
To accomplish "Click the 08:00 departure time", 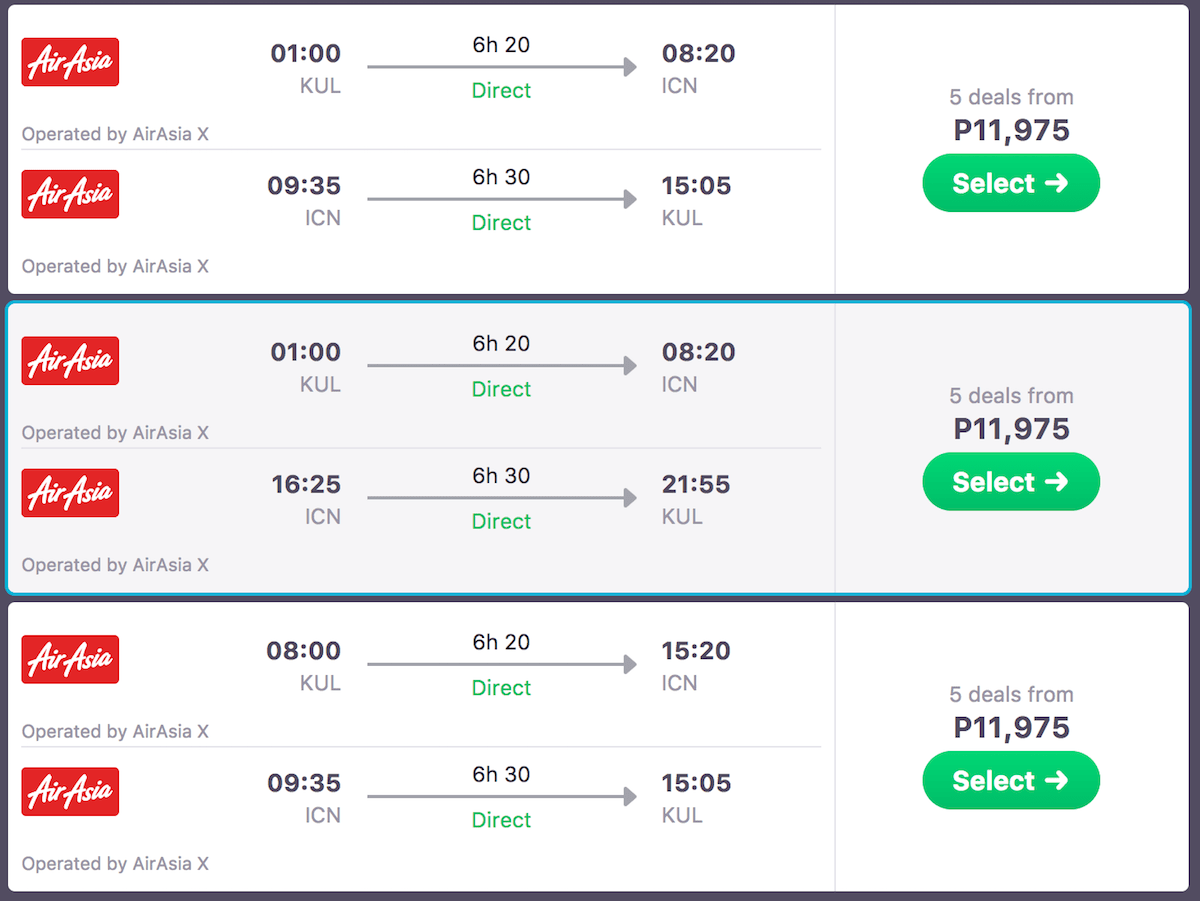I will coord(303,651).
